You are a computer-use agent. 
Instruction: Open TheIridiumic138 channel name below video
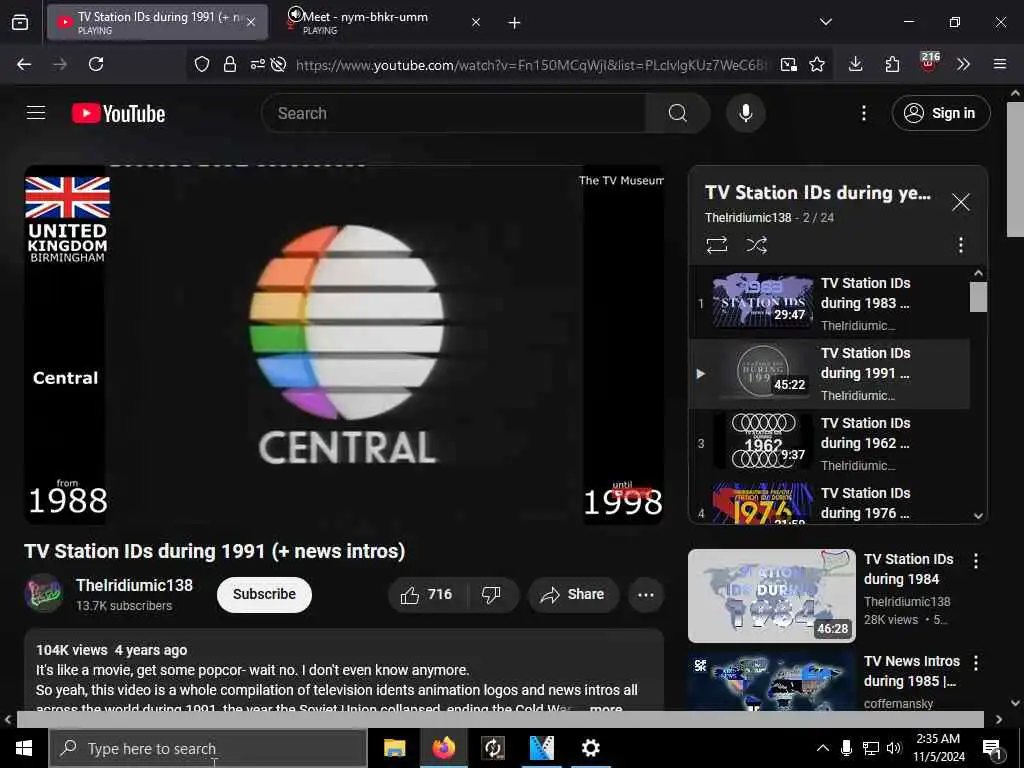tap(135, 585)
